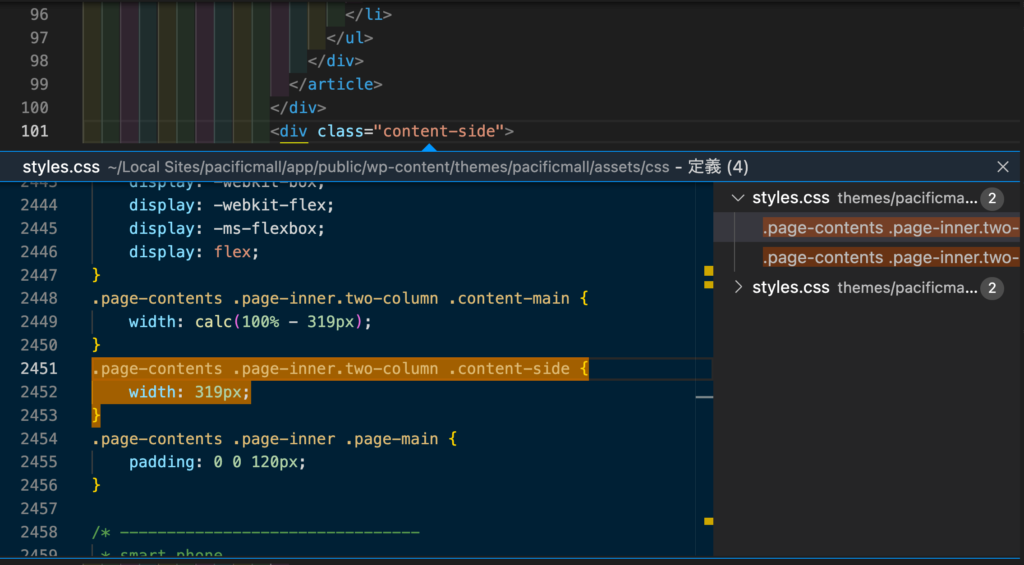Click the lowest yellow marker in the overview ruler
1024x565 pixels.
coord(709,521)
